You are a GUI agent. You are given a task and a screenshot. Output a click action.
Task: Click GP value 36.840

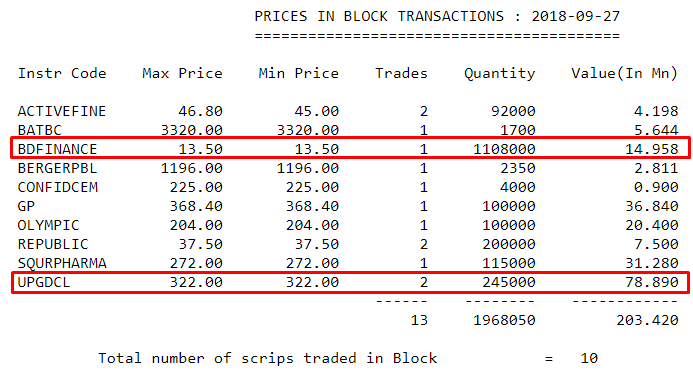pyautogui.click(x=651, y=206)
